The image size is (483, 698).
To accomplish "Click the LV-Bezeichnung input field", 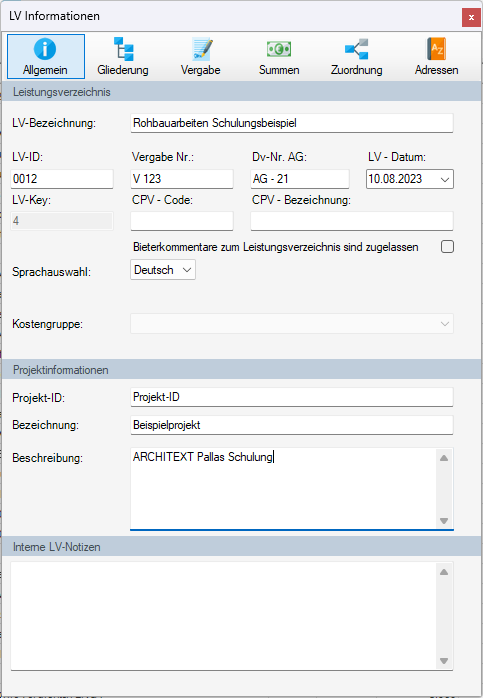I will 292,123.
